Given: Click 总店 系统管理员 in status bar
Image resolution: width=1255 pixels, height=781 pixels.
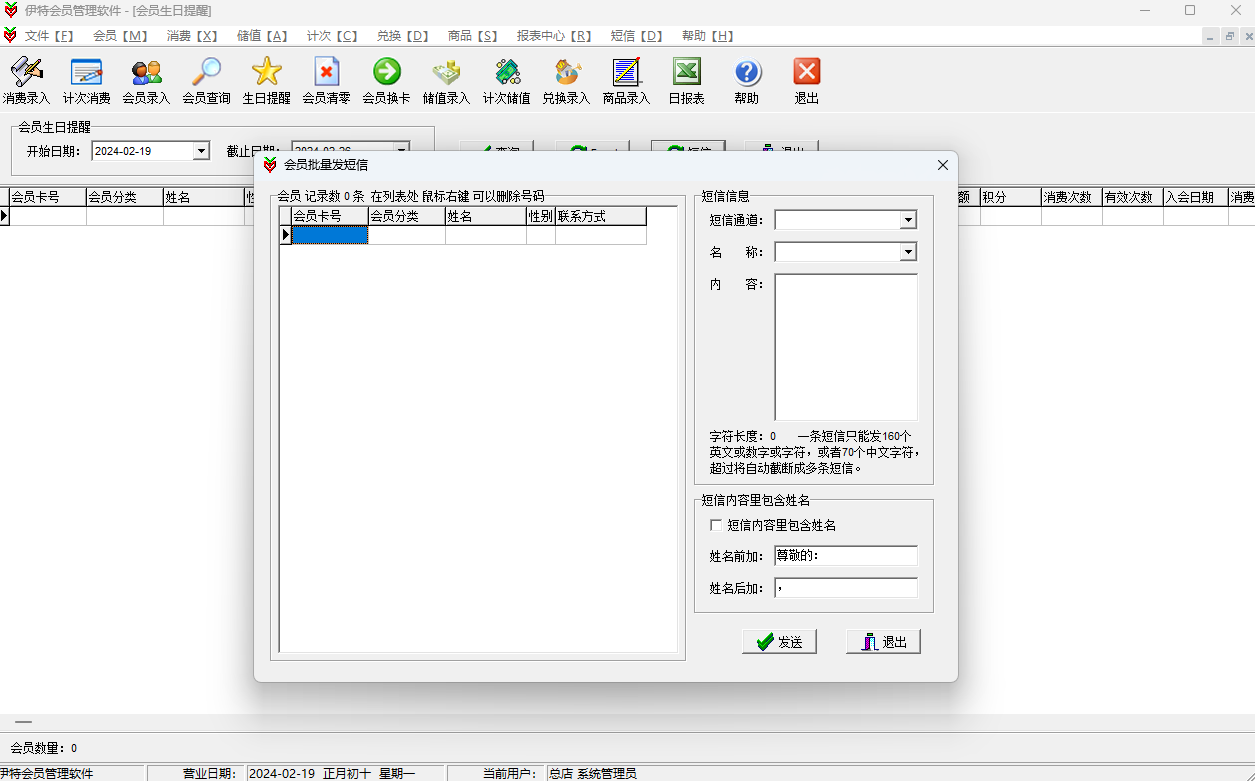Looking at the screenshot, I should (592, 773).
